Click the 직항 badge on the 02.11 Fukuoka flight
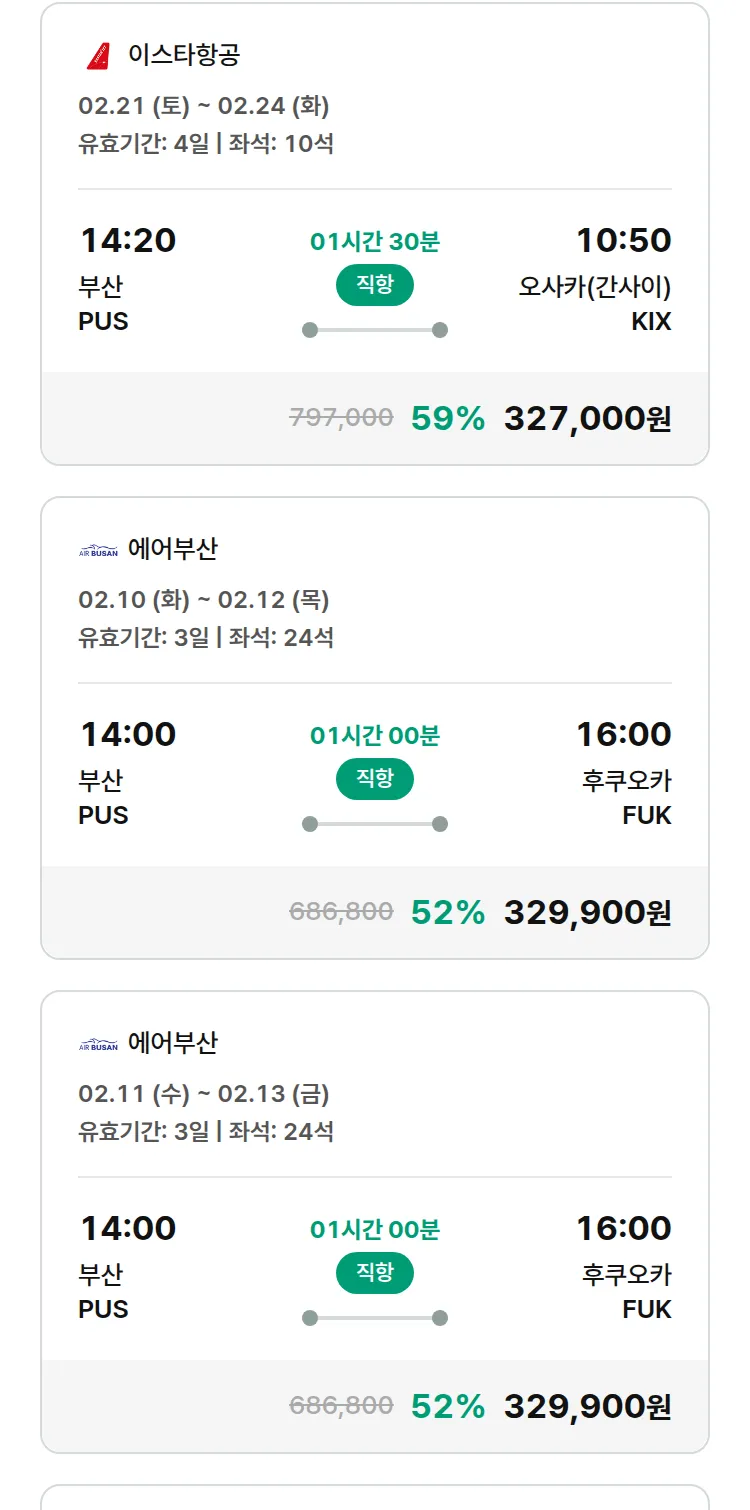The image size is (750, 1510). [374, 1273]
